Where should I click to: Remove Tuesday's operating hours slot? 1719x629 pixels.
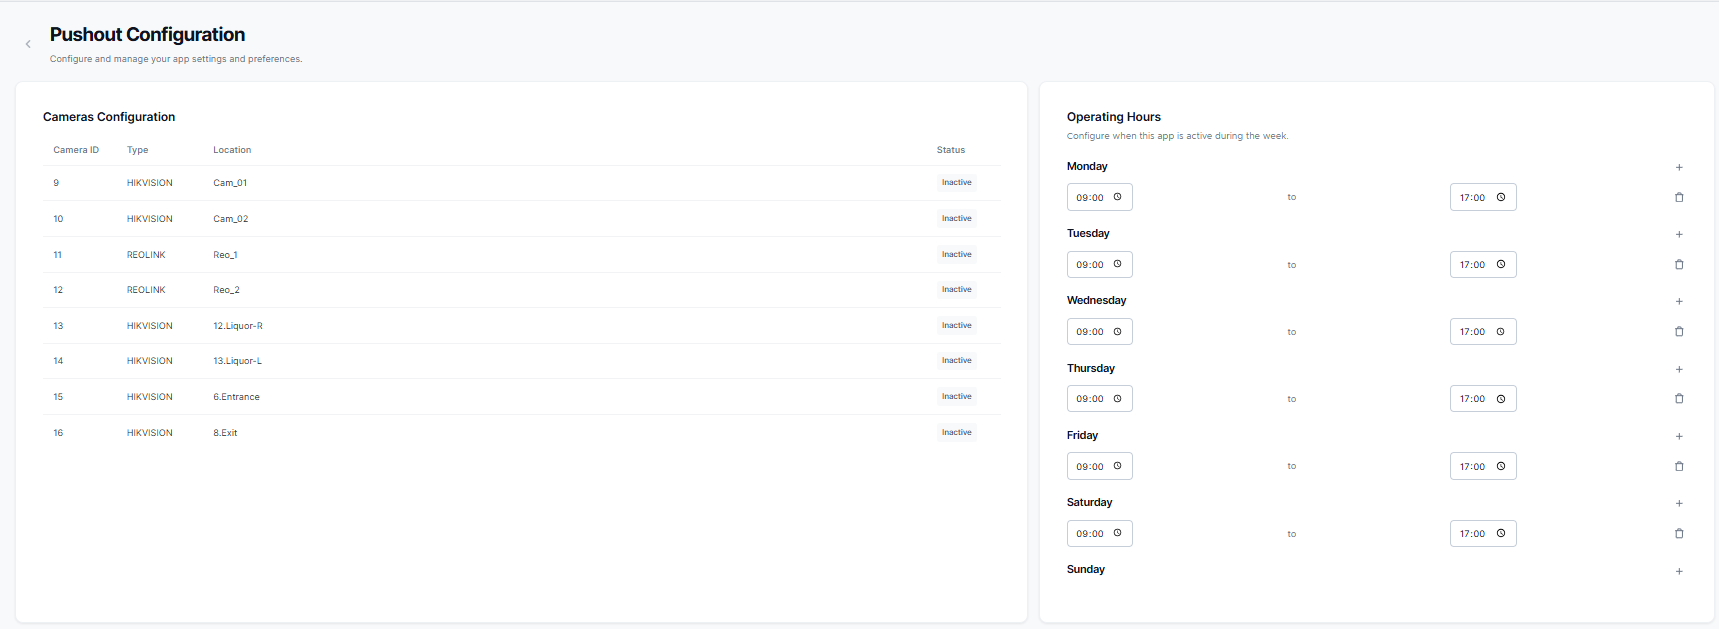[1679, 265]
